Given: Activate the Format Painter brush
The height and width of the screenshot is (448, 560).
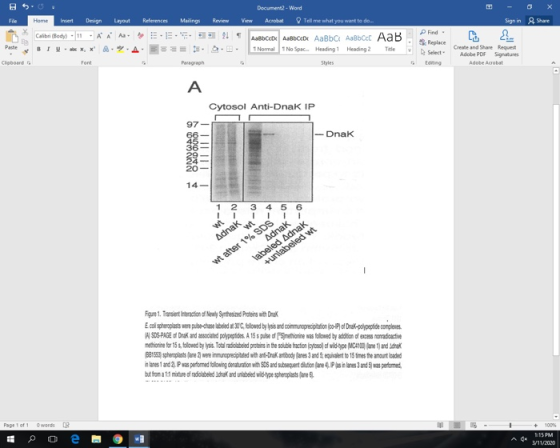Looking at the screenshot, I should (25, 52).
